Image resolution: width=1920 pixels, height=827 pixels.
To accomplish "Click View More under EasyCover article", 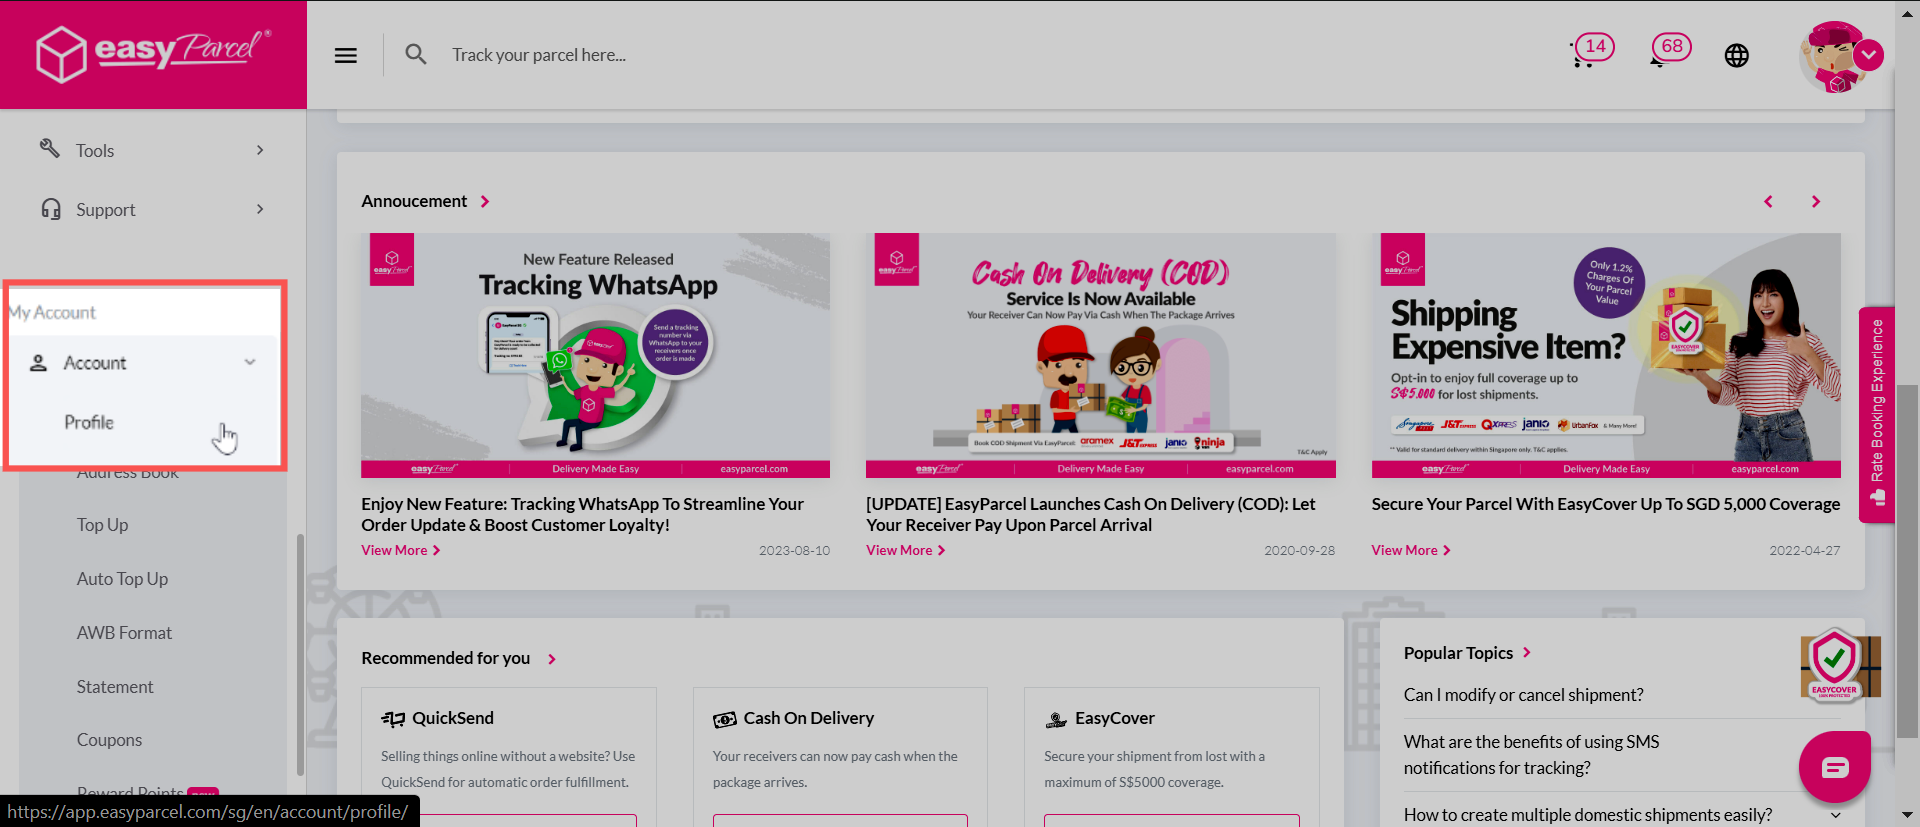I will 1410,551.
